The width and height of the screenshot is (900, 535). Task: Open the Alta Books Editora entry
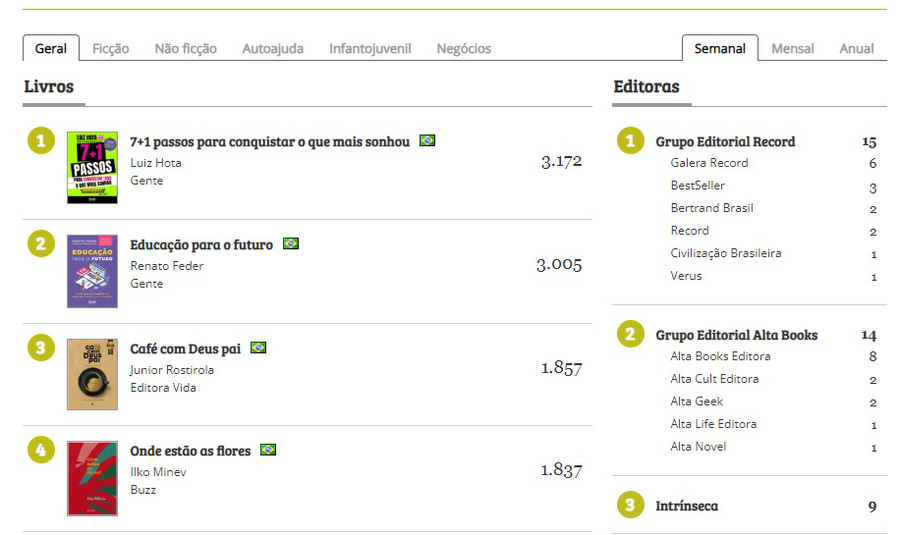(x=720, y=356)
